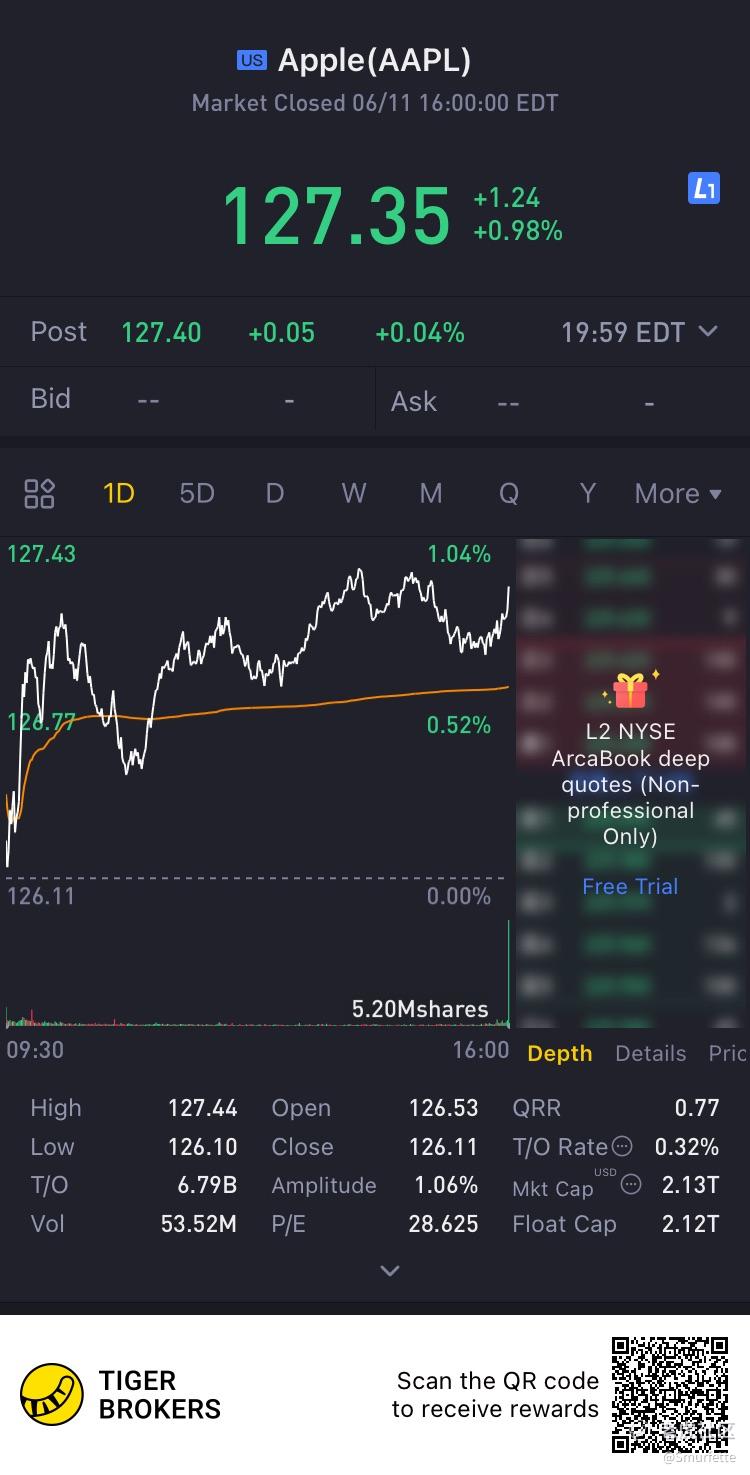Tap the Post price 127.40
750x1475 pixels.
coord(161,332)
